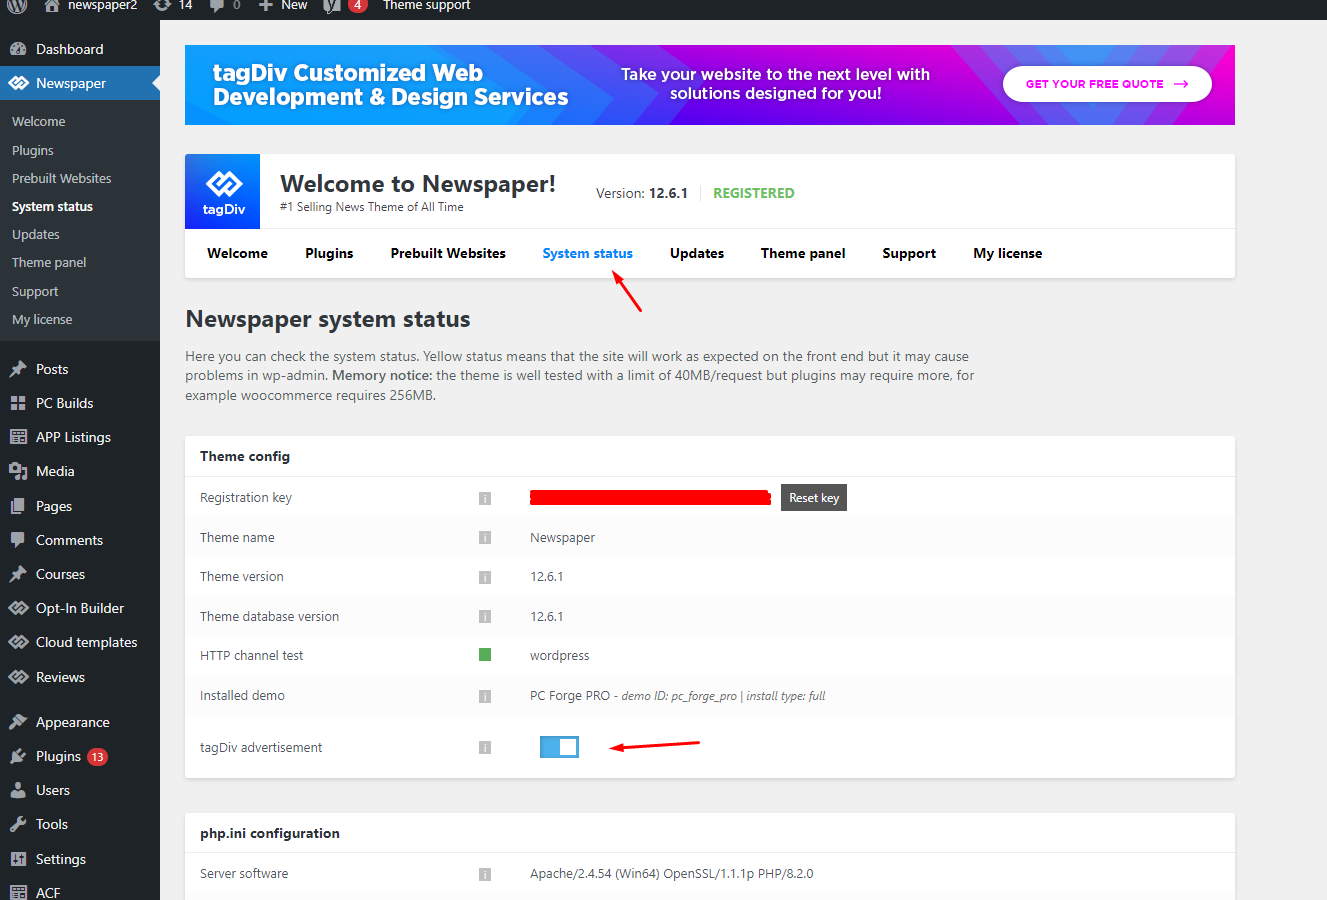Screen dimensions: 1327x900
Task: Open Plugins in Newspaper submenu
Action: coord(33,150)
